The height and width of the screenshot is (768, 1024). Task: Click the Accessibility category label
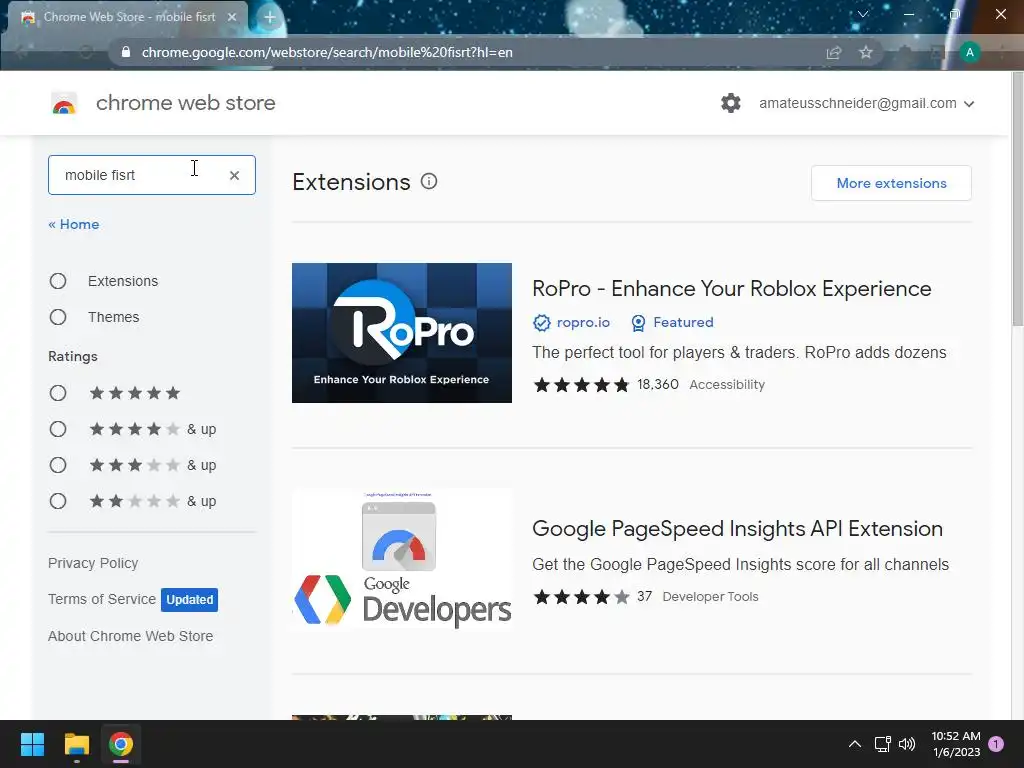[x=727, y=385]
